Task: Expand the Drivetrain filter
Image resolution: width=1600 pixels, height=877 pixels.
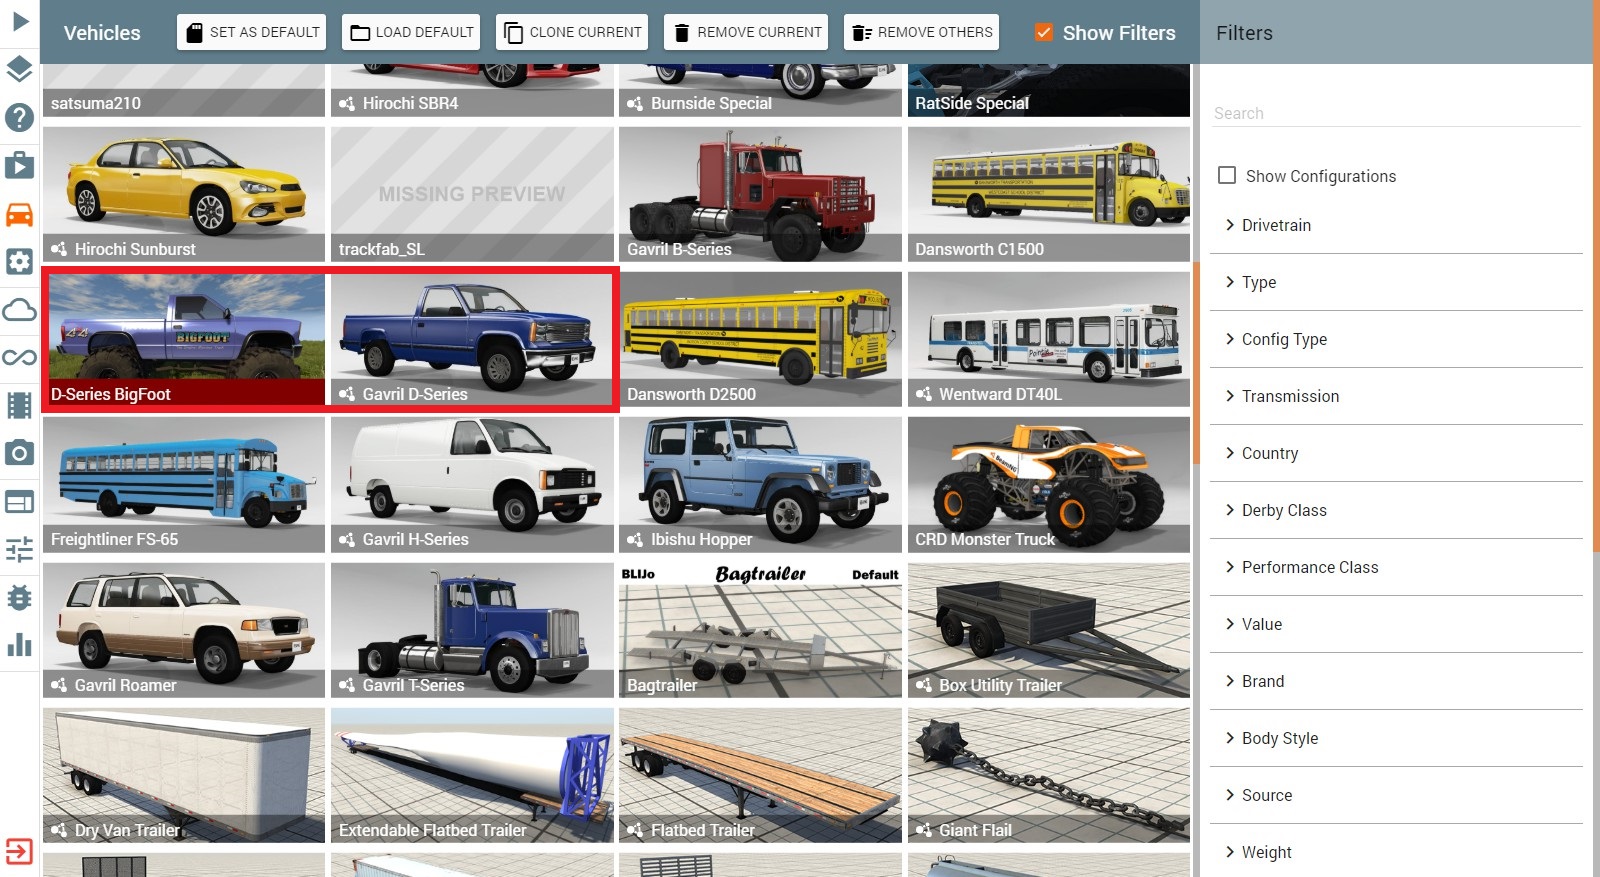Action: (1396, 225)
